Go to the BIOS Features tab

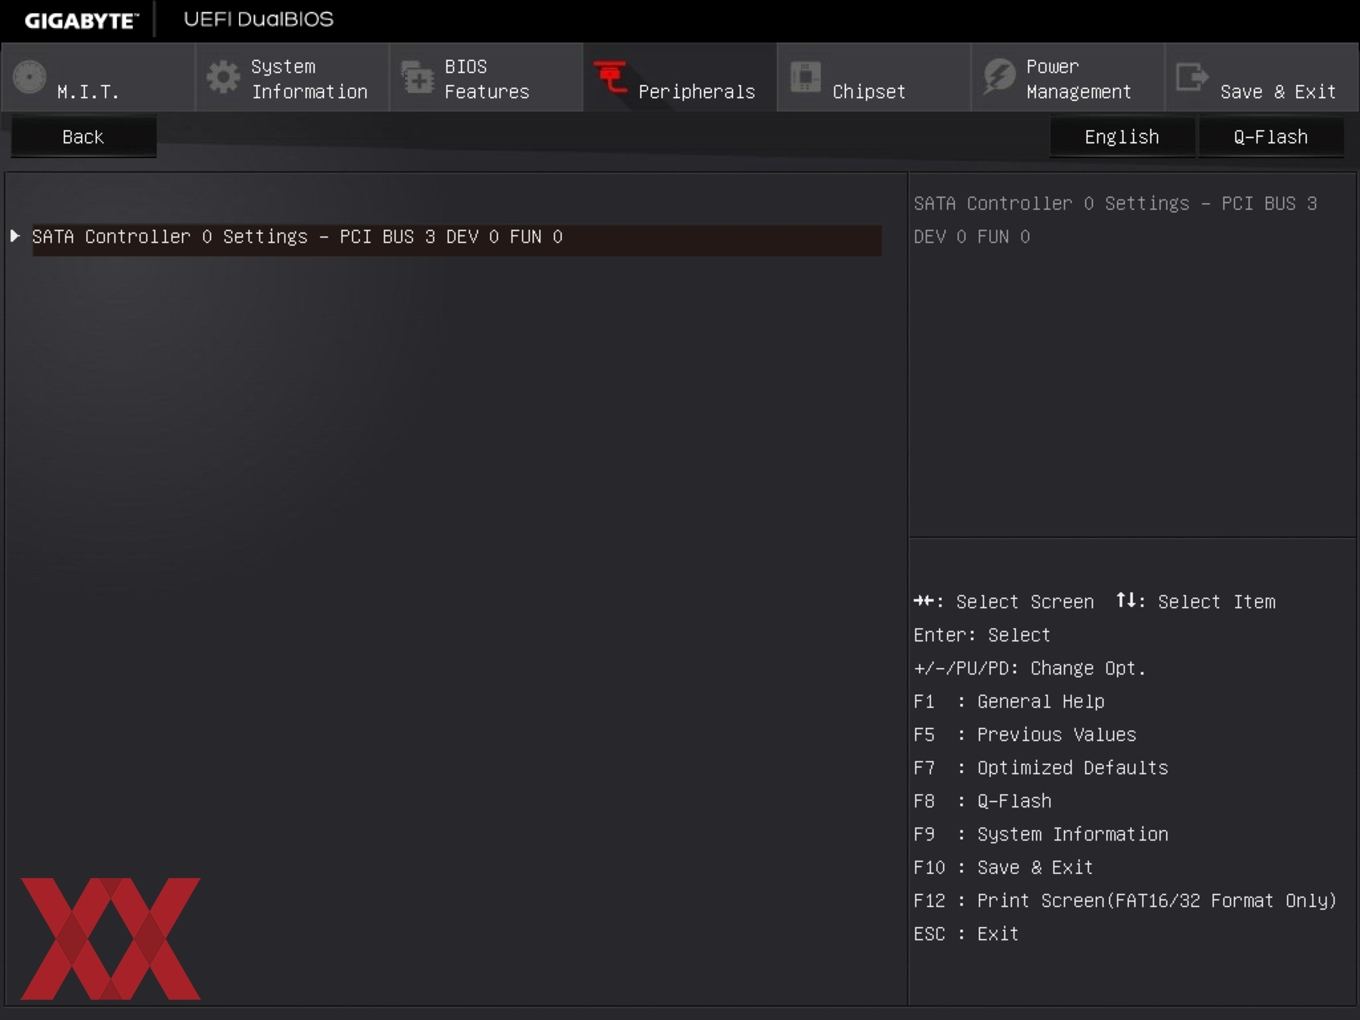[x=486, y=77]
